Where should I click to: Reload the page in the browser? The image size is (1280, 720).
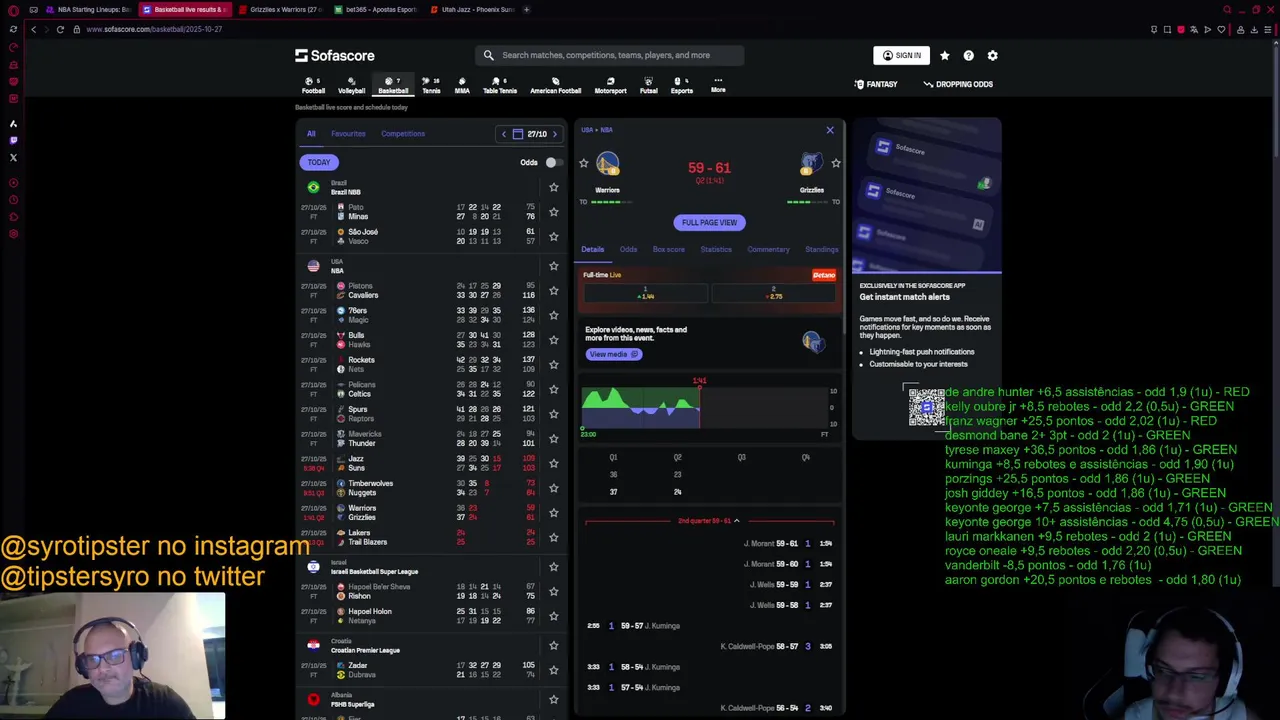coord(60,29)
